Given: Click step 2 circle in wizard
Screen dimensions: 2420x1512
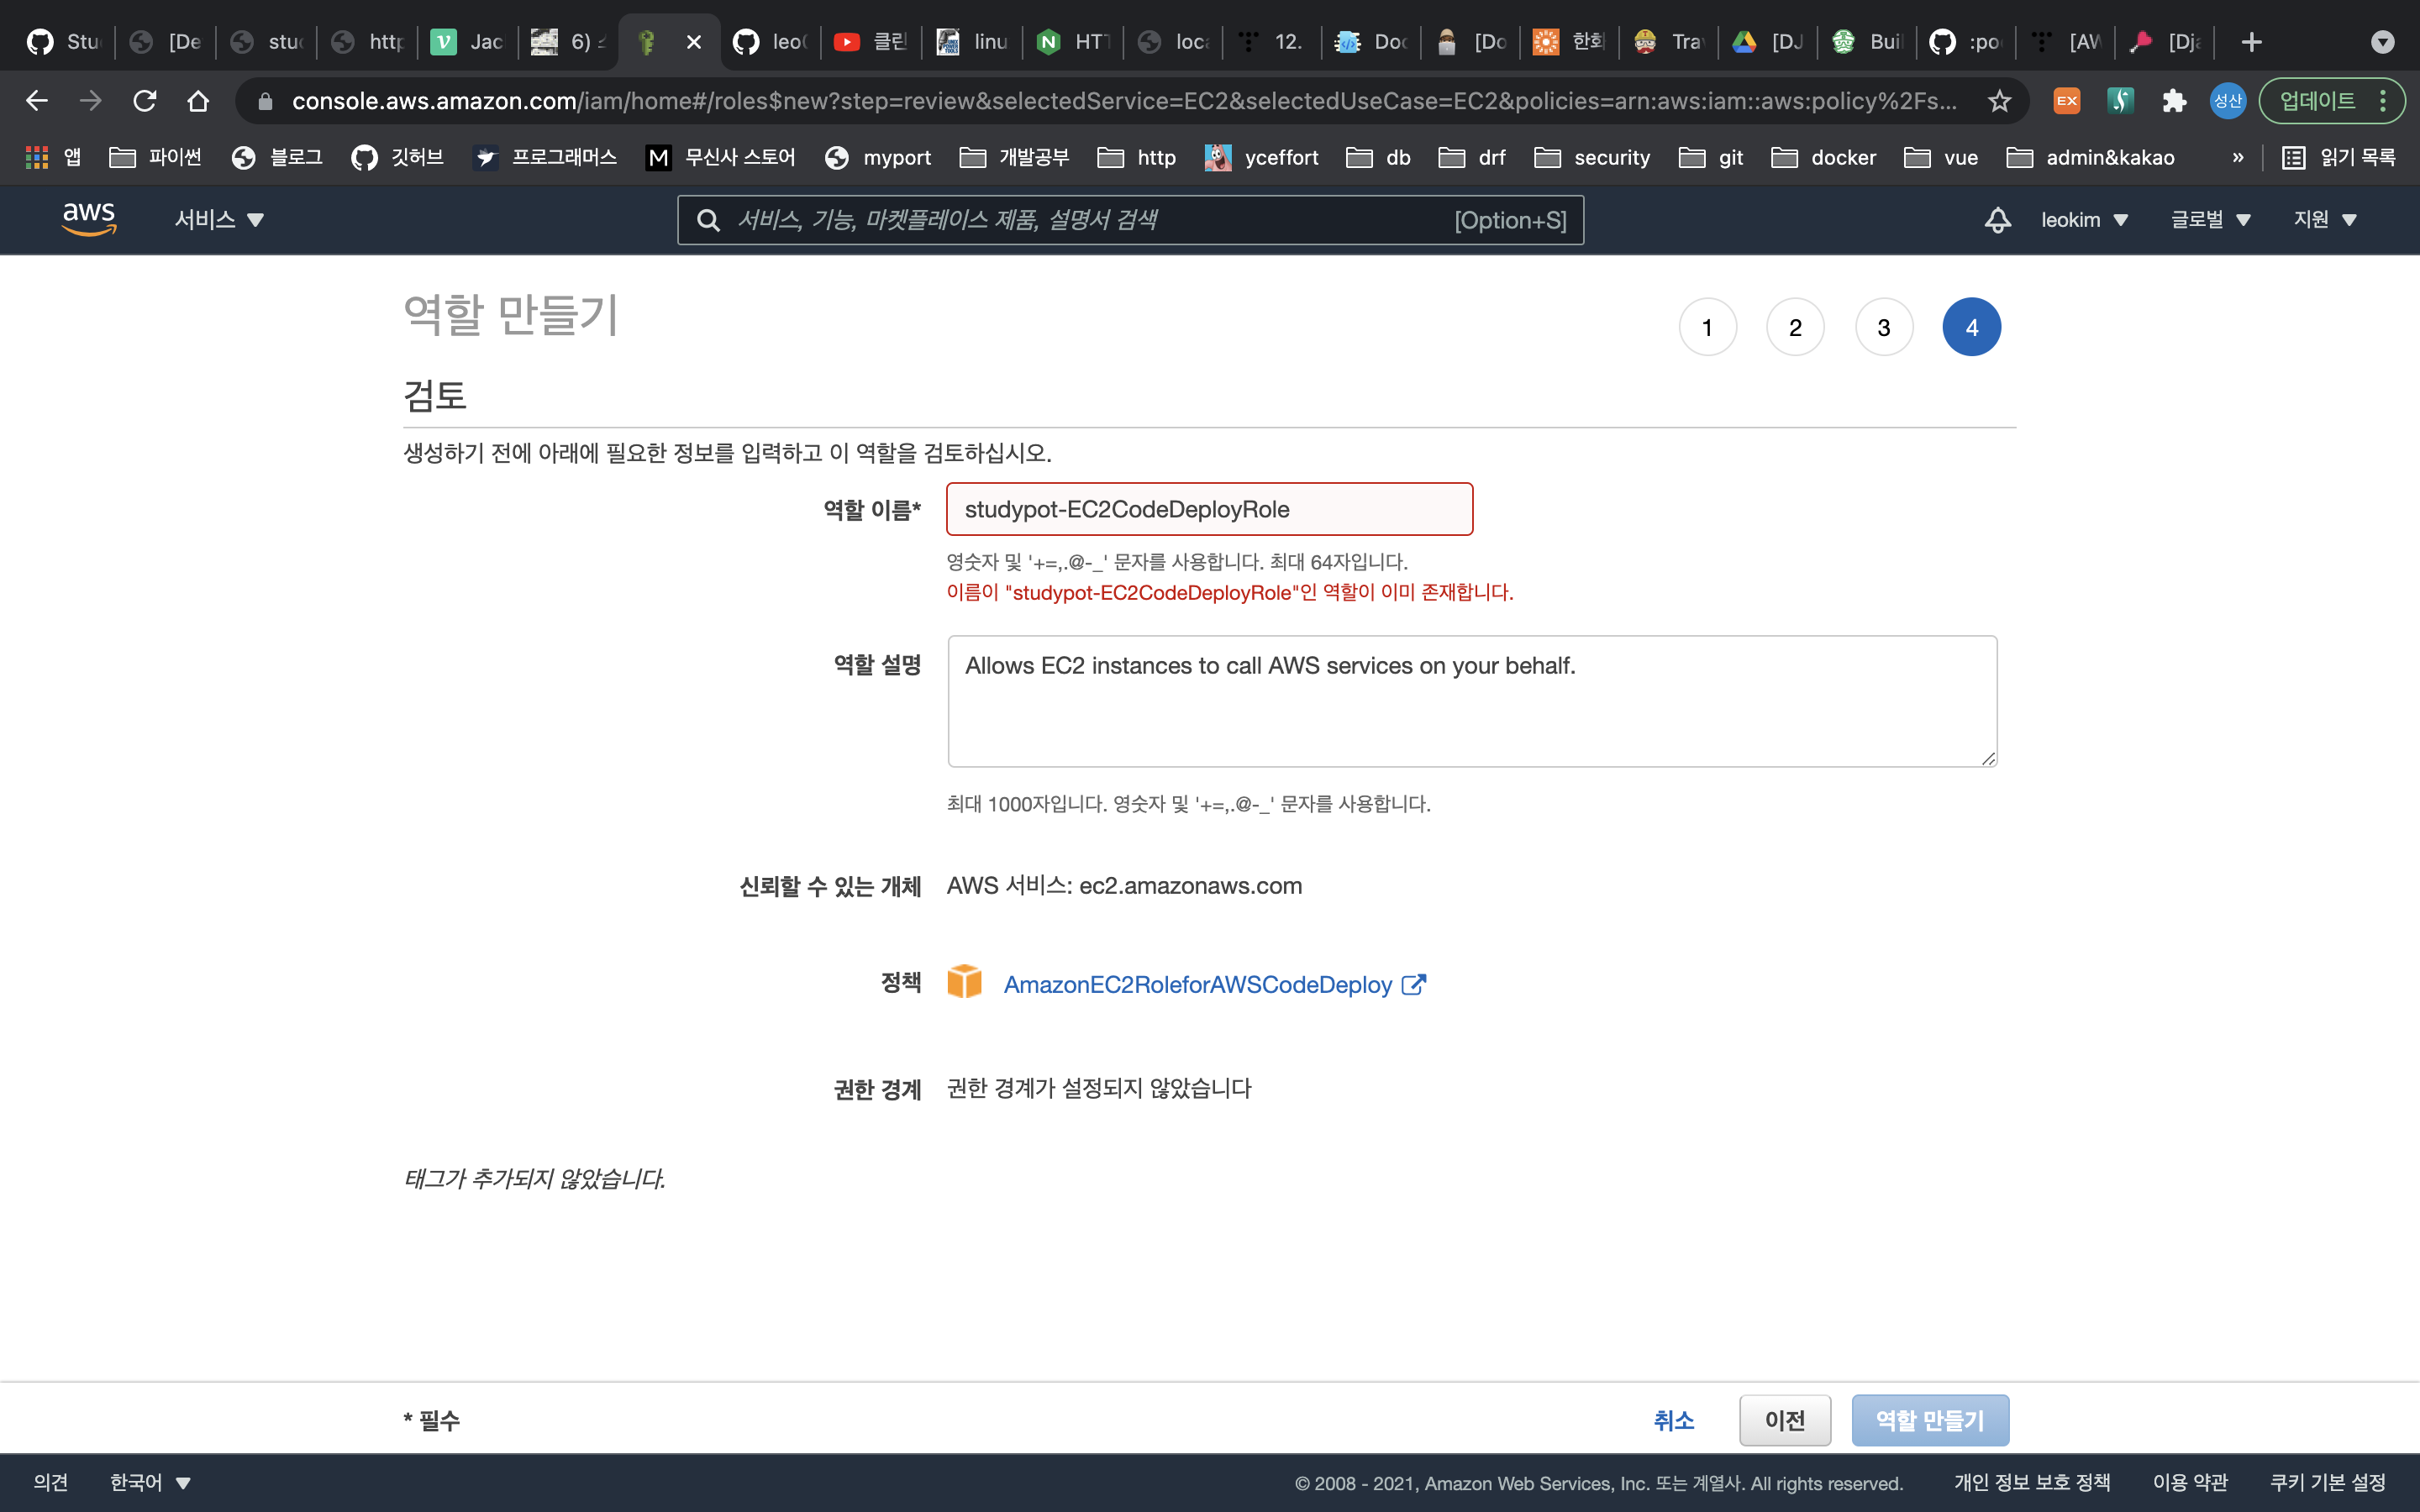Looking at the screenshot, I should click(x=1795, y=326).
